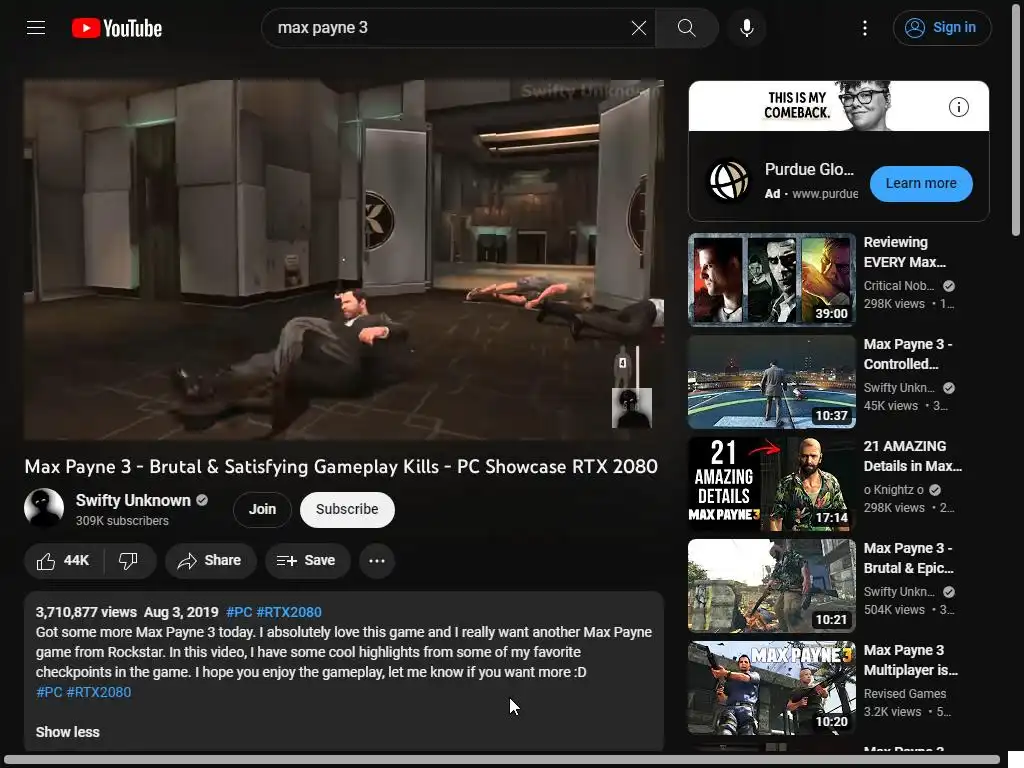Open Reviewing EVERY Max video title
The height and width of the screenshot is (768, 1024).
pos(904,252)
